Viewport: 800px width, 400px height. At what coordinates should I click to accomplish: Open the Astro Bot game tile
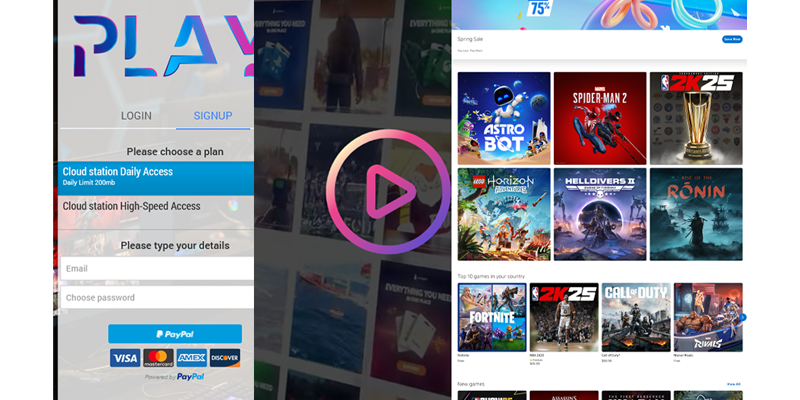tap(504, 118)
